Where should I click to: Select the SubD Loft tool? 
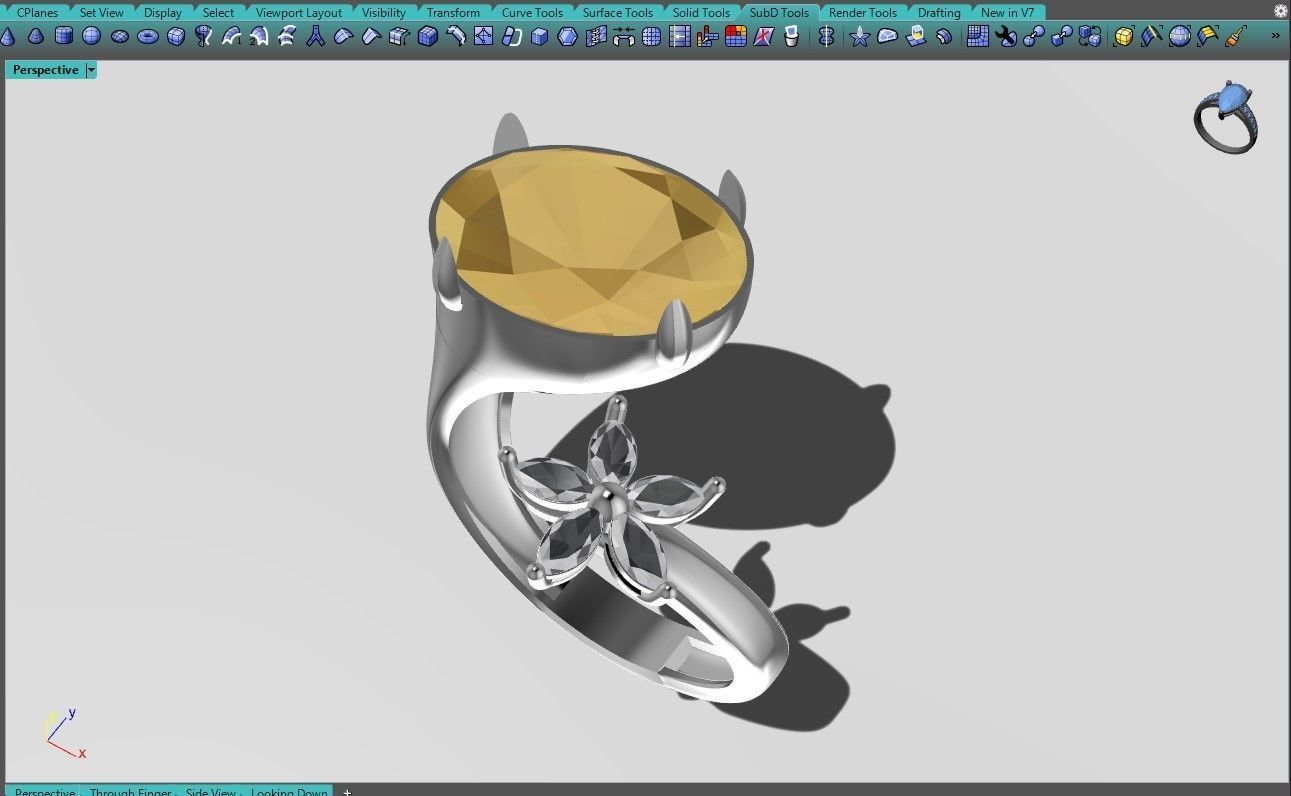tap(288, 37)
